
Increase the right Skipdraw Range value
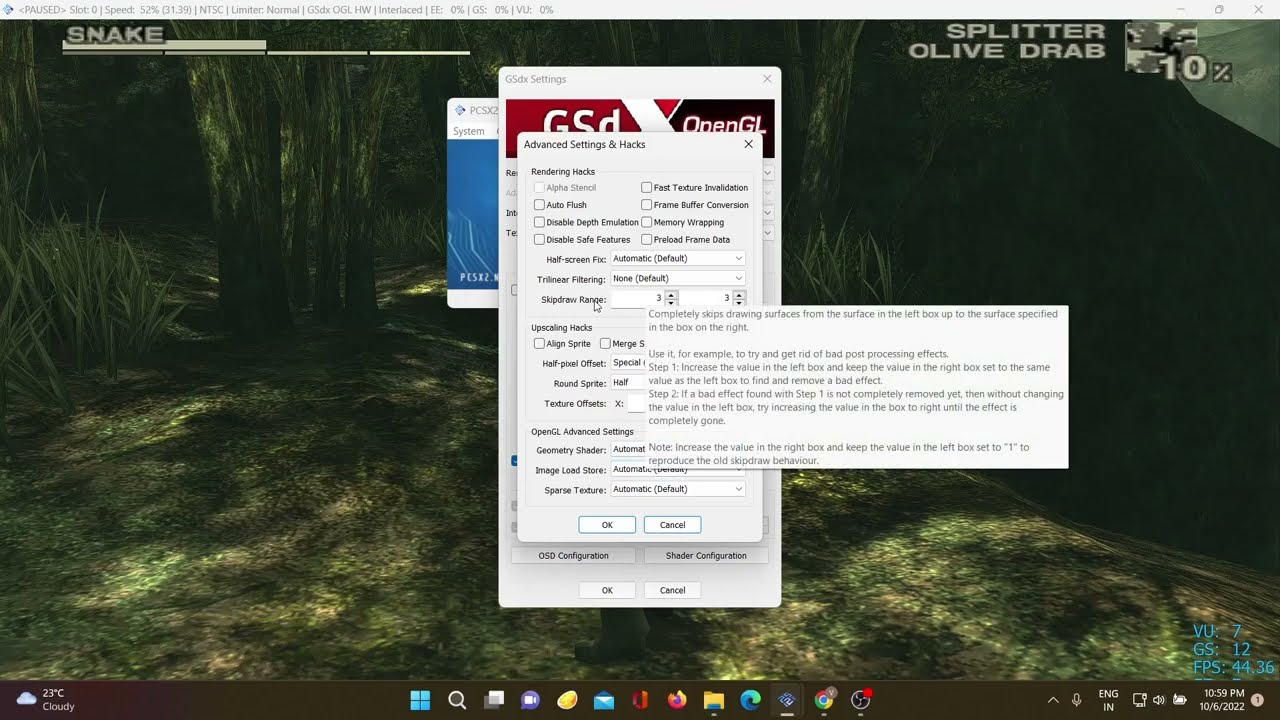click(739, 295)
